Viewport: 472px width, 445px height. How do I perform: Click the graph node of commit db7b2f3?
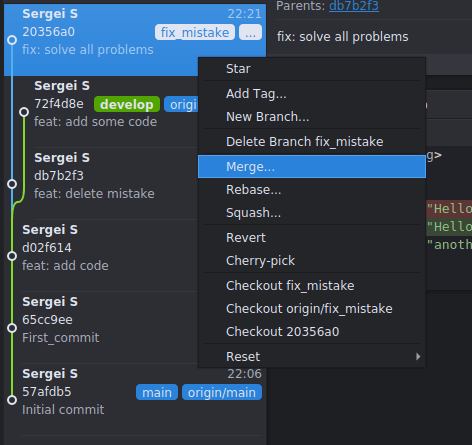pos(12,184)
